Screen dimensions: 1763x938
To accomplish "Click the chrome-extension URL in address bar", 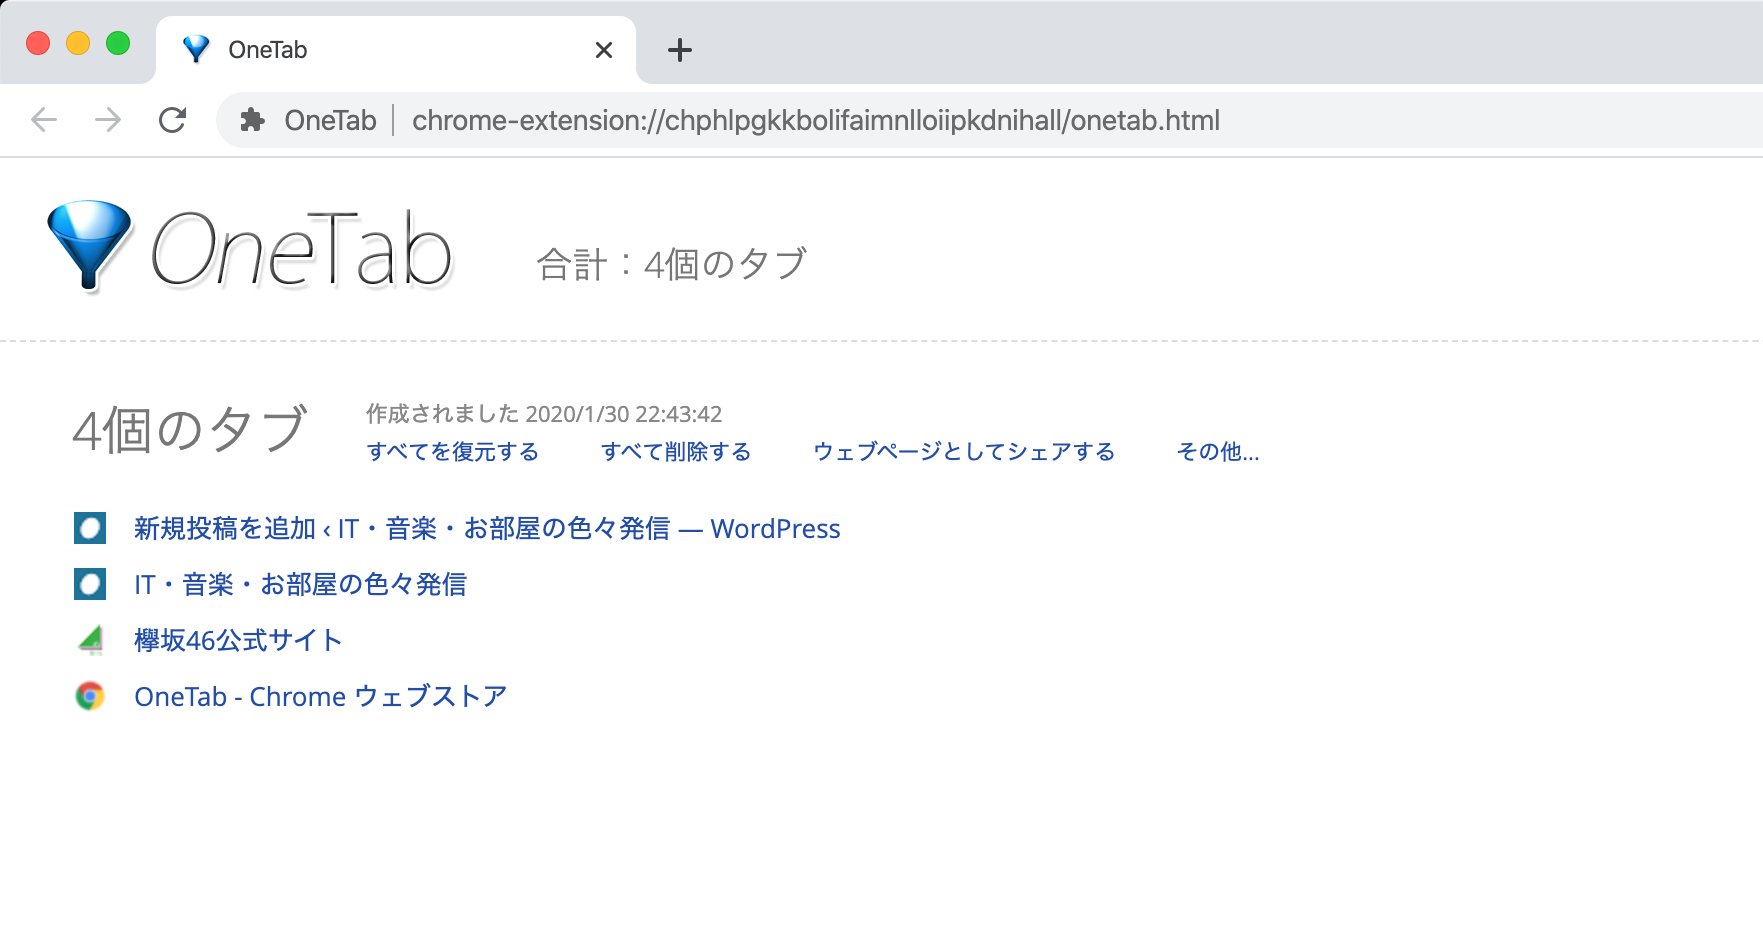I will (816, 121).
